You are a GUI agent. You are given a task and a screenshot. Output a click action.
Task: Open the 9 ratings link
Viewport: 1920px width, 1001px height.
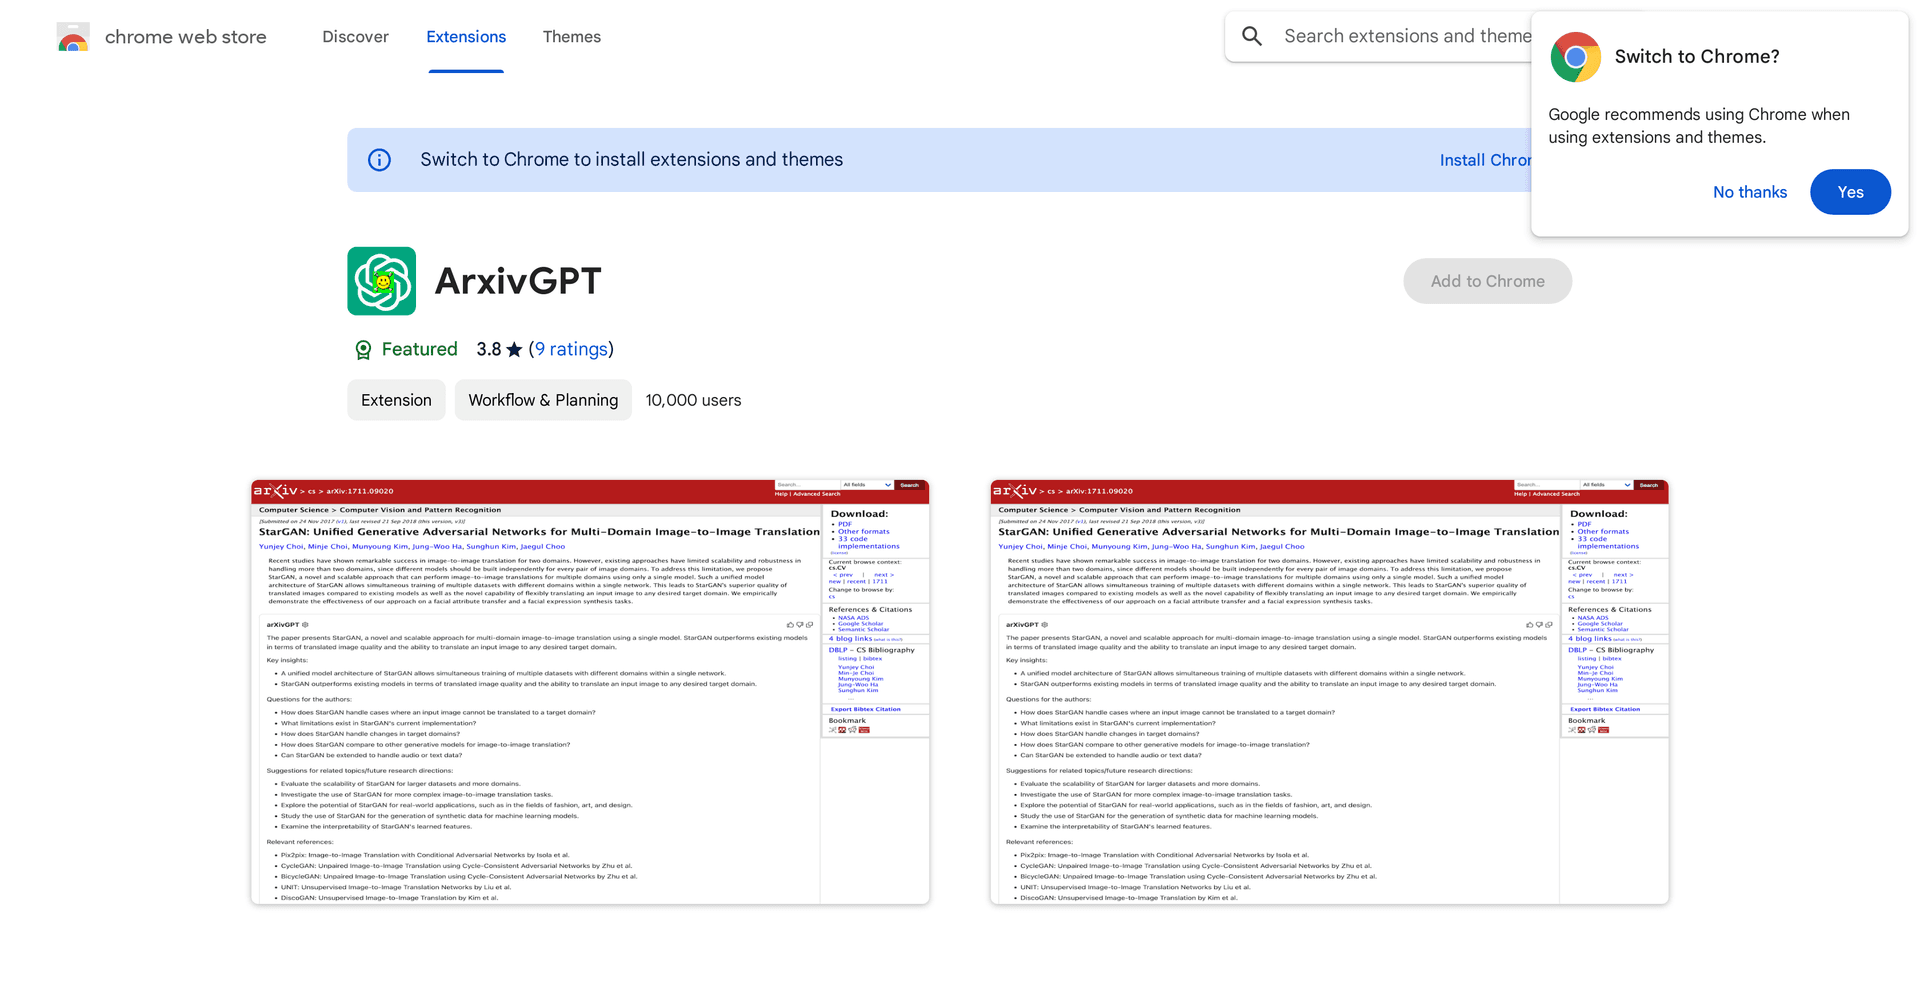click(571, 349)
